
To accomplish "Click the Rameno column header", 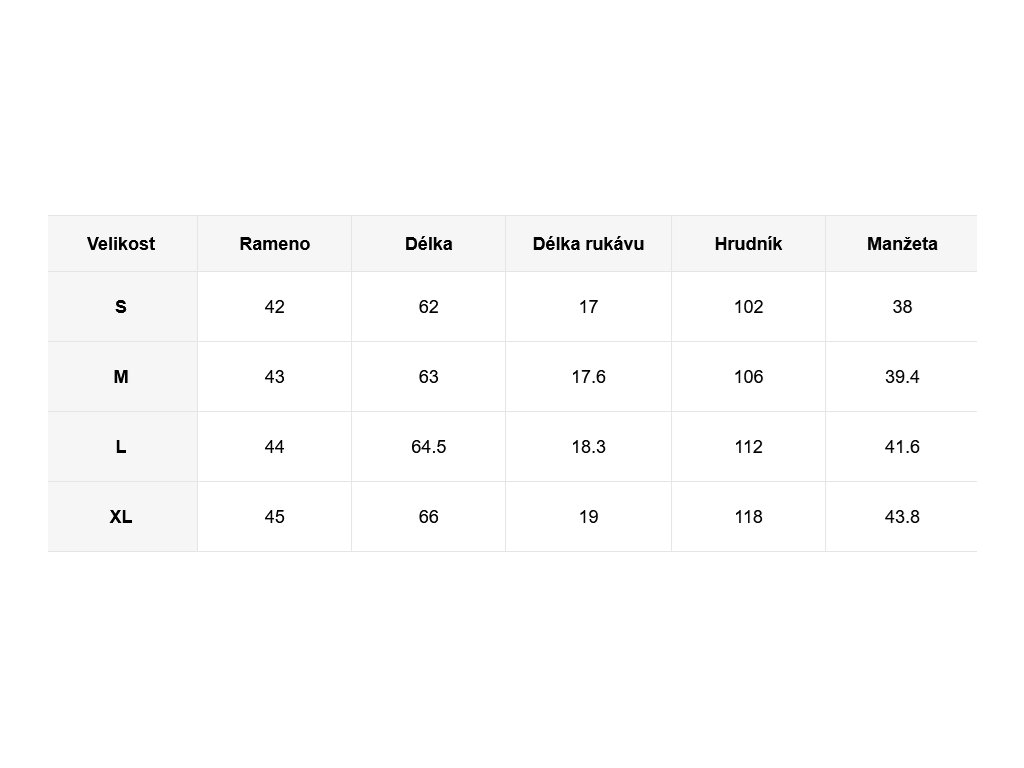I will [x=275, y=244].
